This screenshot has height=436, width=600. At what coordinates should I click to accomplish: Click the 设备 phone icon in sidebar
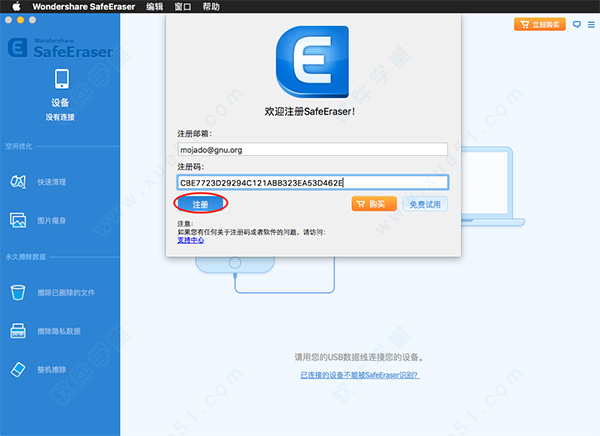click(59, 79)
